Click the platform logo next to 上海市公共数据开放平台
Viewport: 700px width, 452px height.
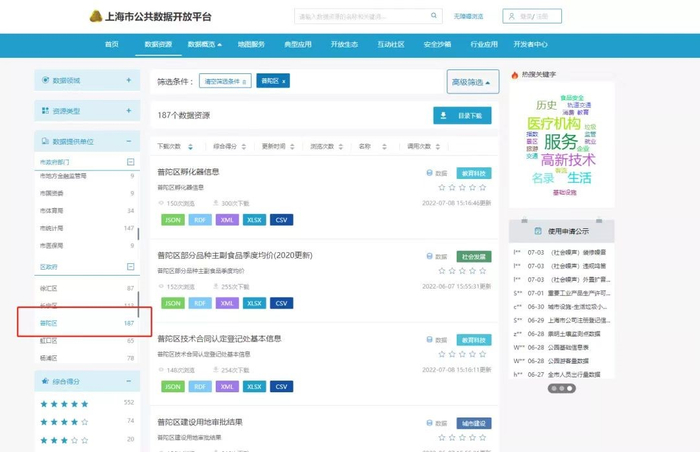click(96, 17)
